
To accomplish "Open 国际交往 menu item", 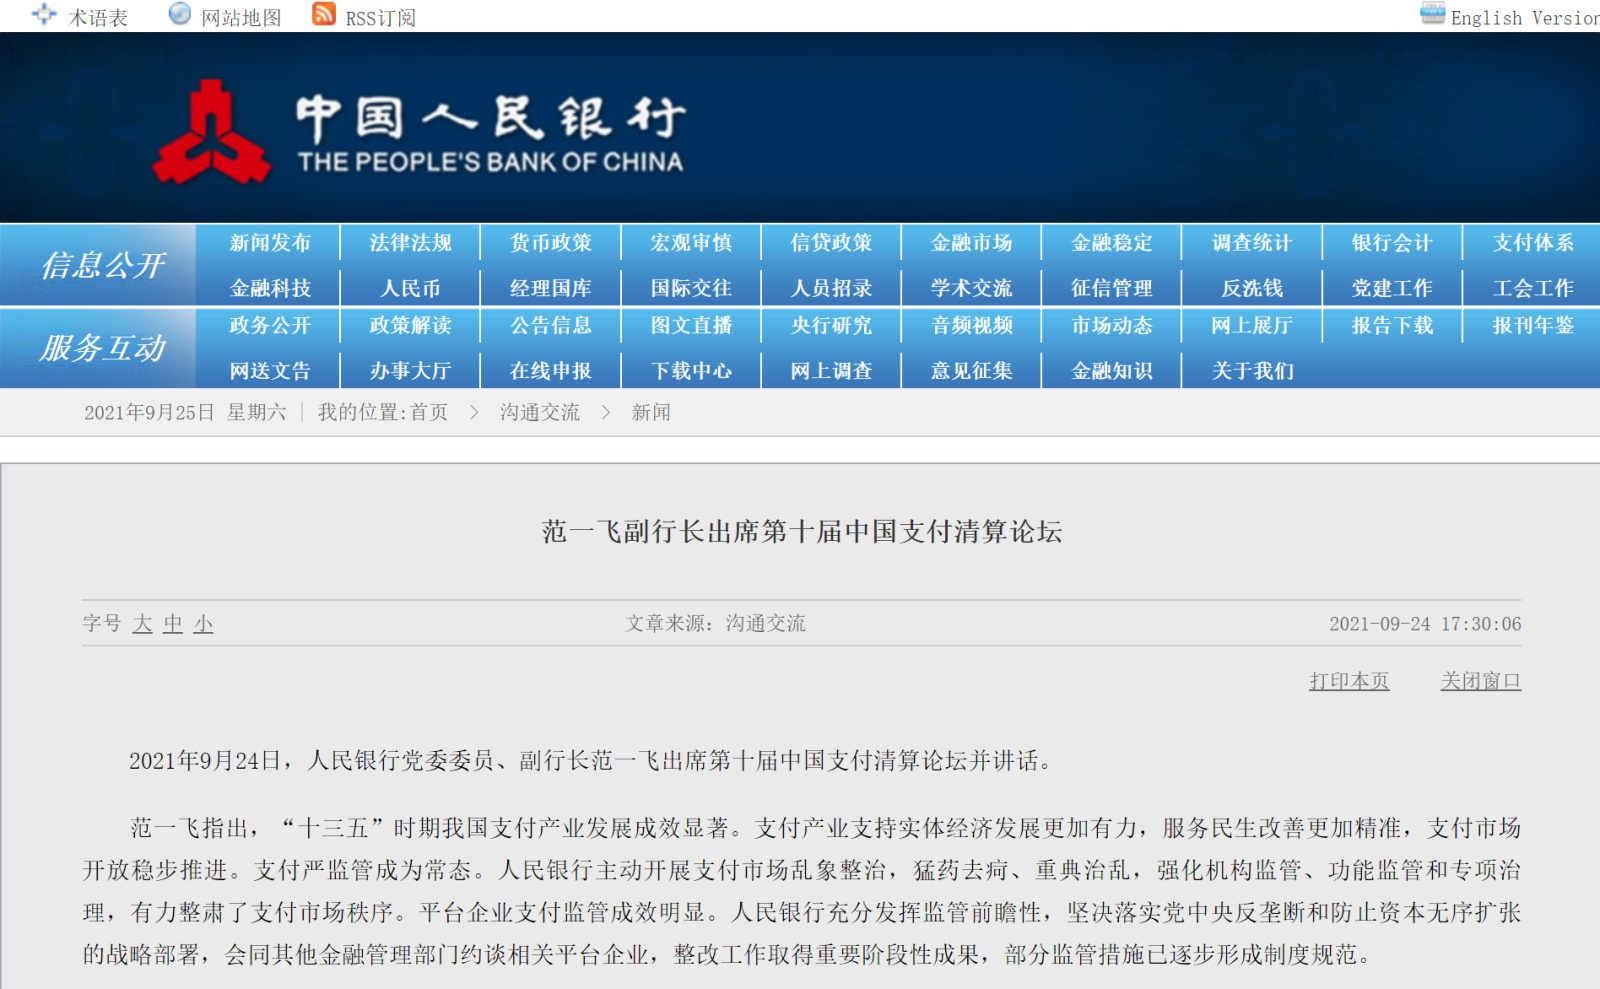I will [691, 288].
